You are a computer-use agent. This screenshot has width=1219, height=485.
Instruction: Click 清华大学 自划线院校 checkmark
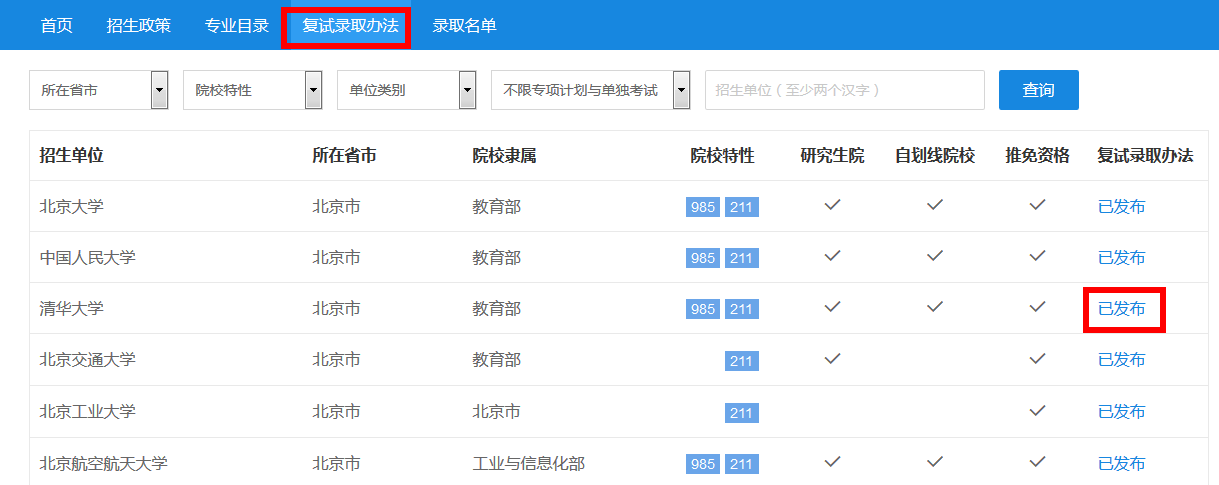pos(935,306)
